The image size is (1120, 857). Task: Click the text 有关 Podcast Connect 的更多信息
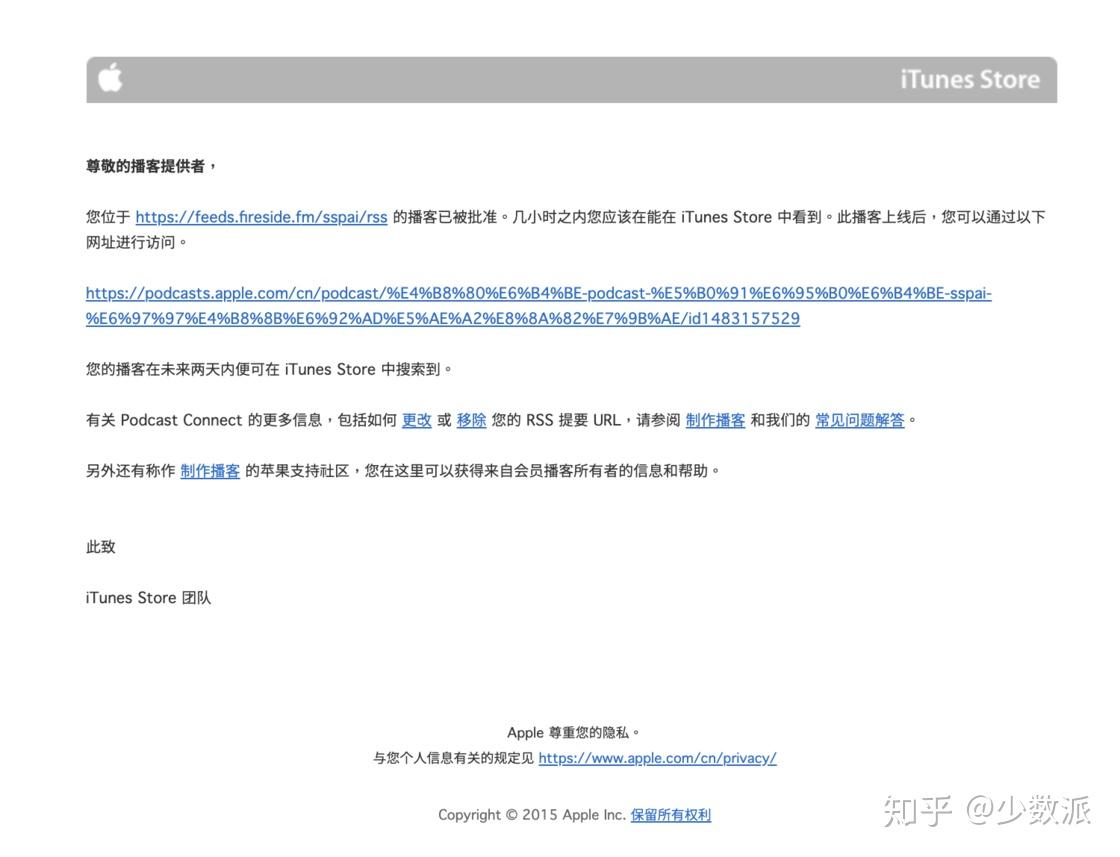(x=204, y=420)
